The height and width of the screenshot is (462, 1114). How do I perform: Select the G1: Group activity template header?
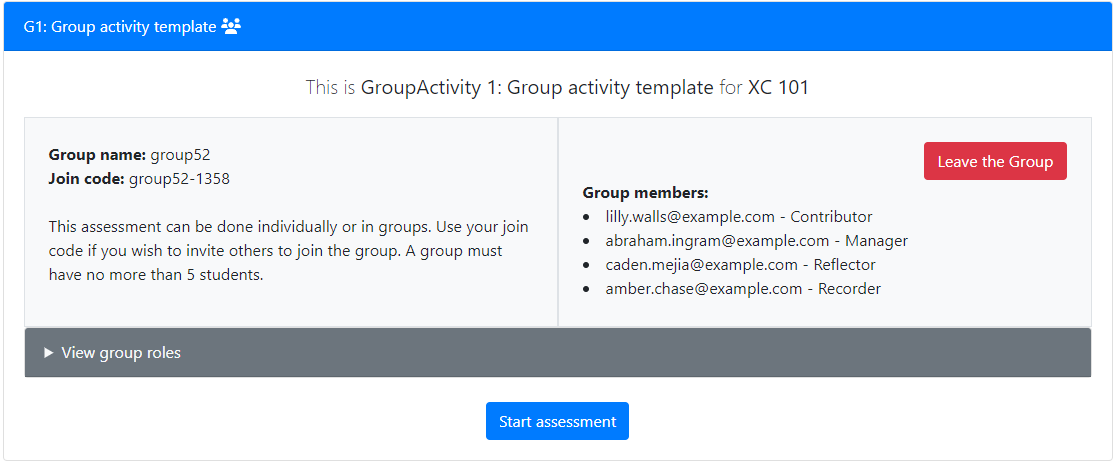pyautogui.click(x=558, y=27)
